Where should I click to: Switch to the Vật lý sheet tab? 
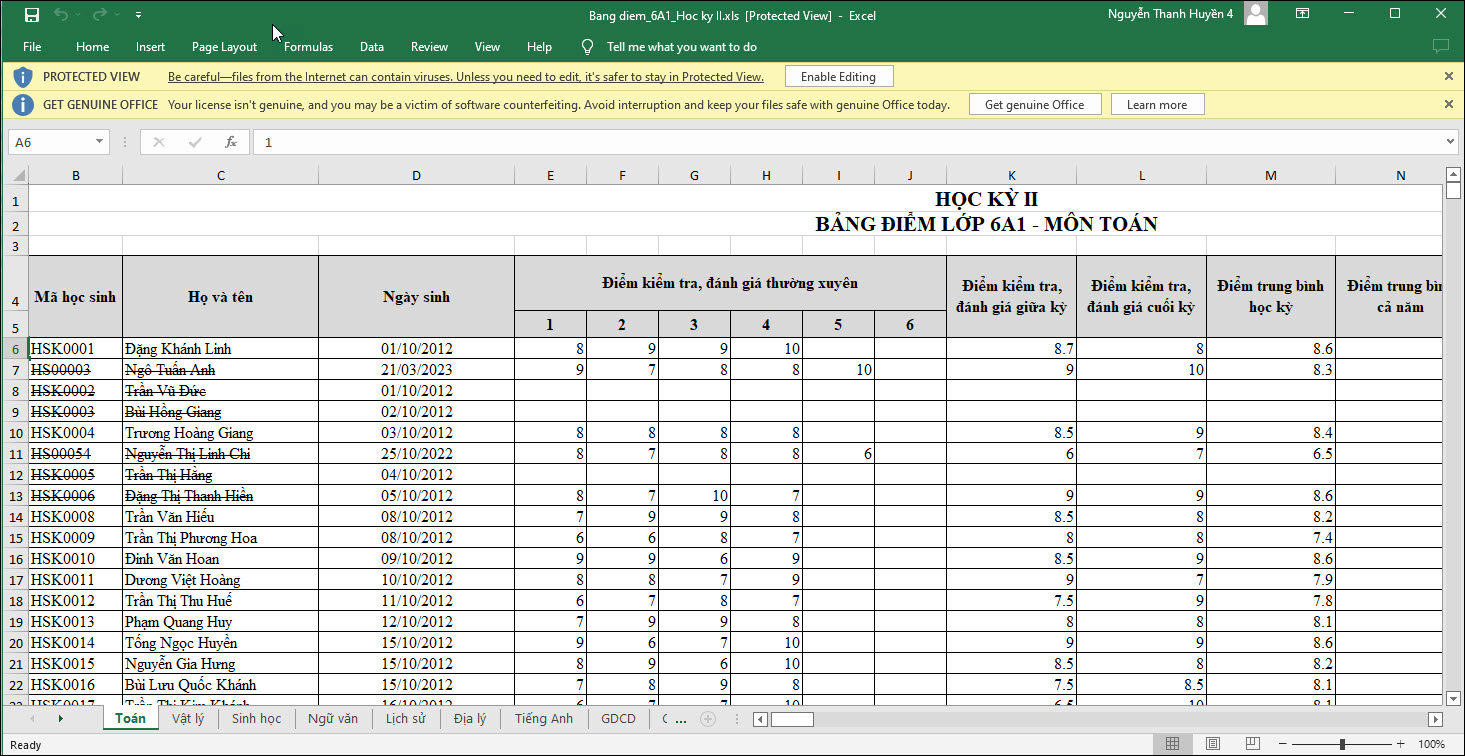pyautogui.click(x=188, y=718)
